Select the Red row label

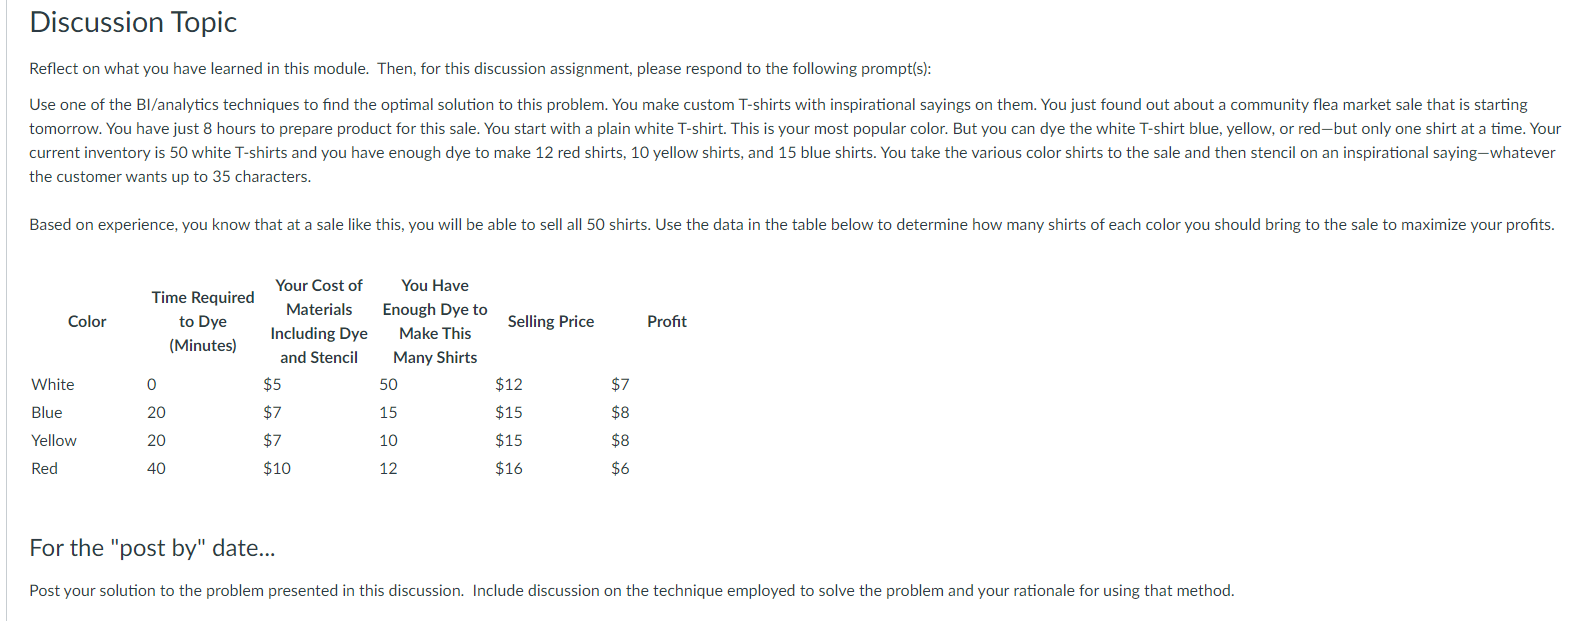click(45, 468)
